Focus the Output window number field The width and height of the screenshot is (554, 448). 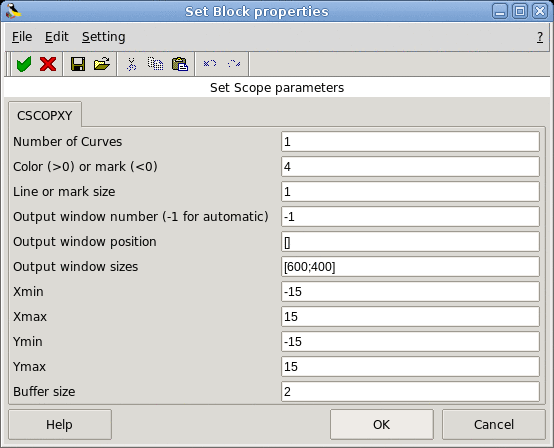click(x=410, y=217)
